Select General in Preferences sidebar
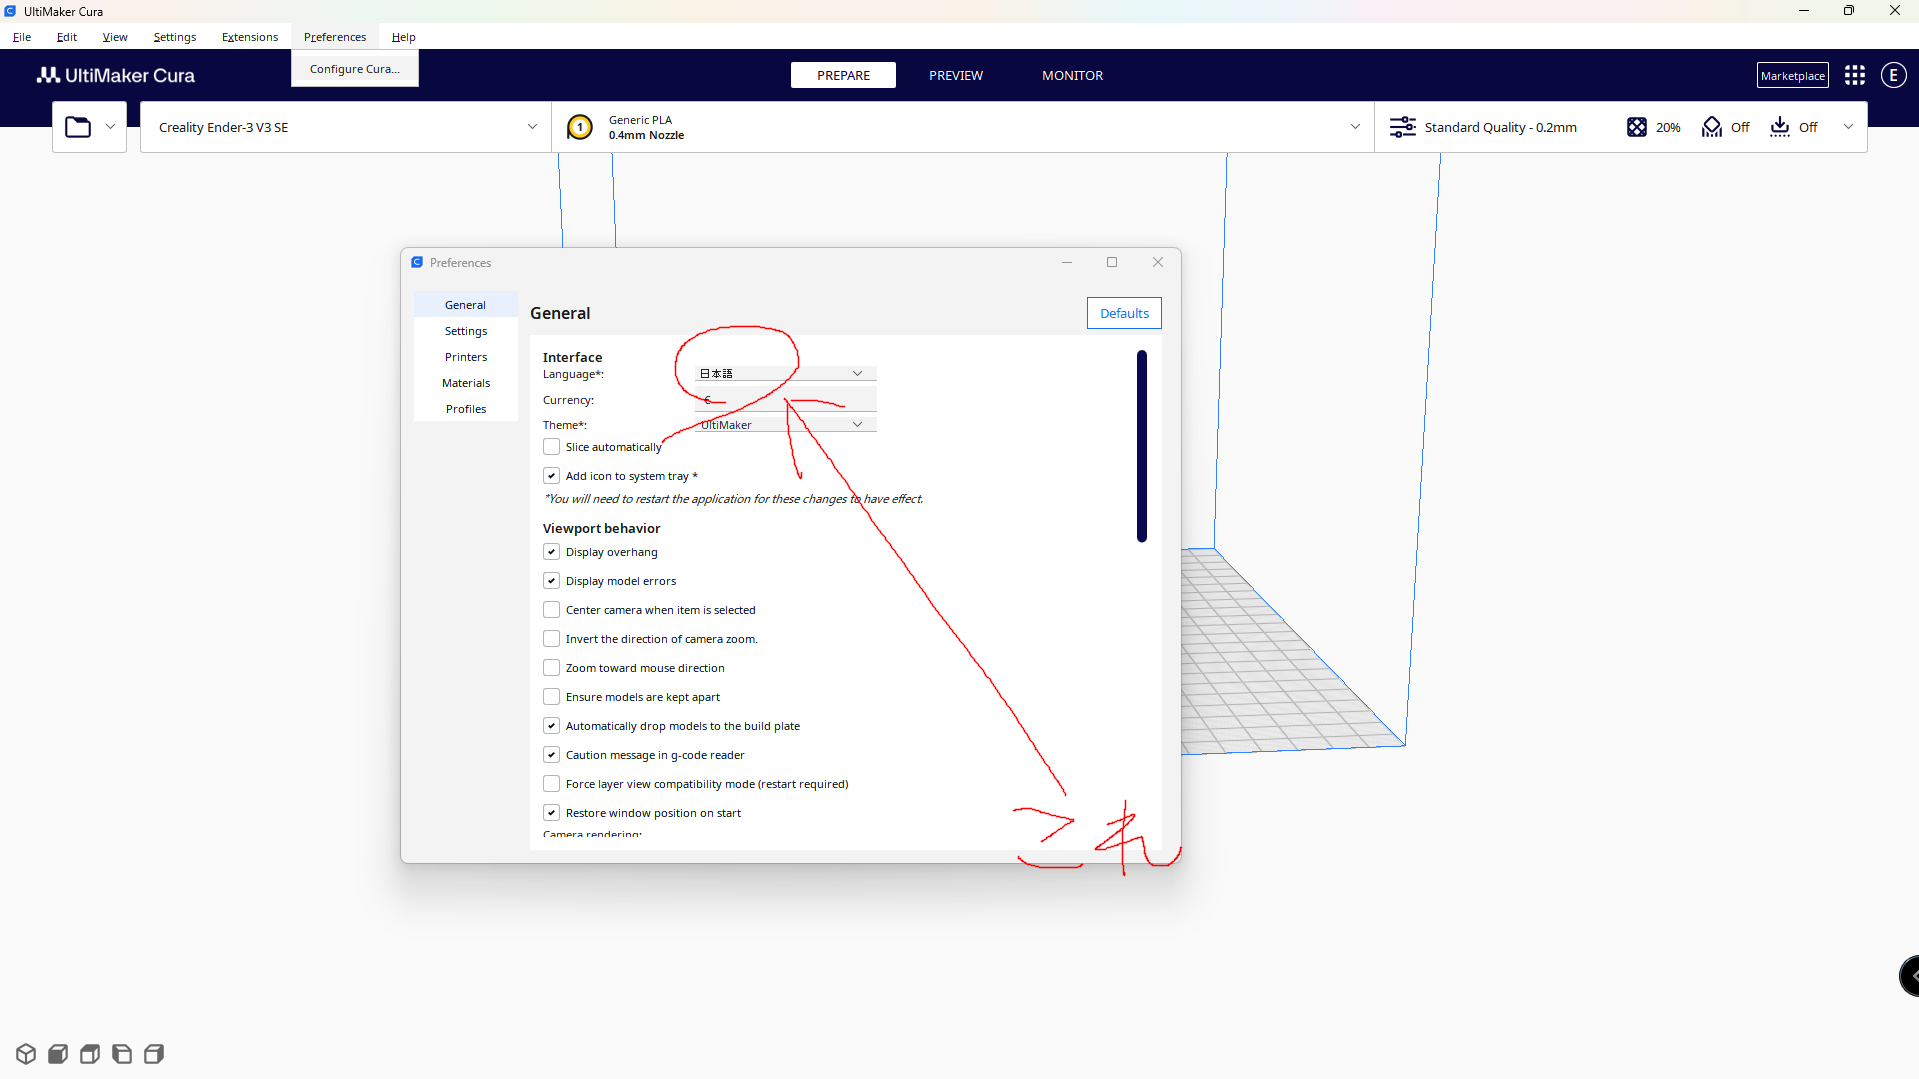 pyautogui.click(x=466, y=305)
